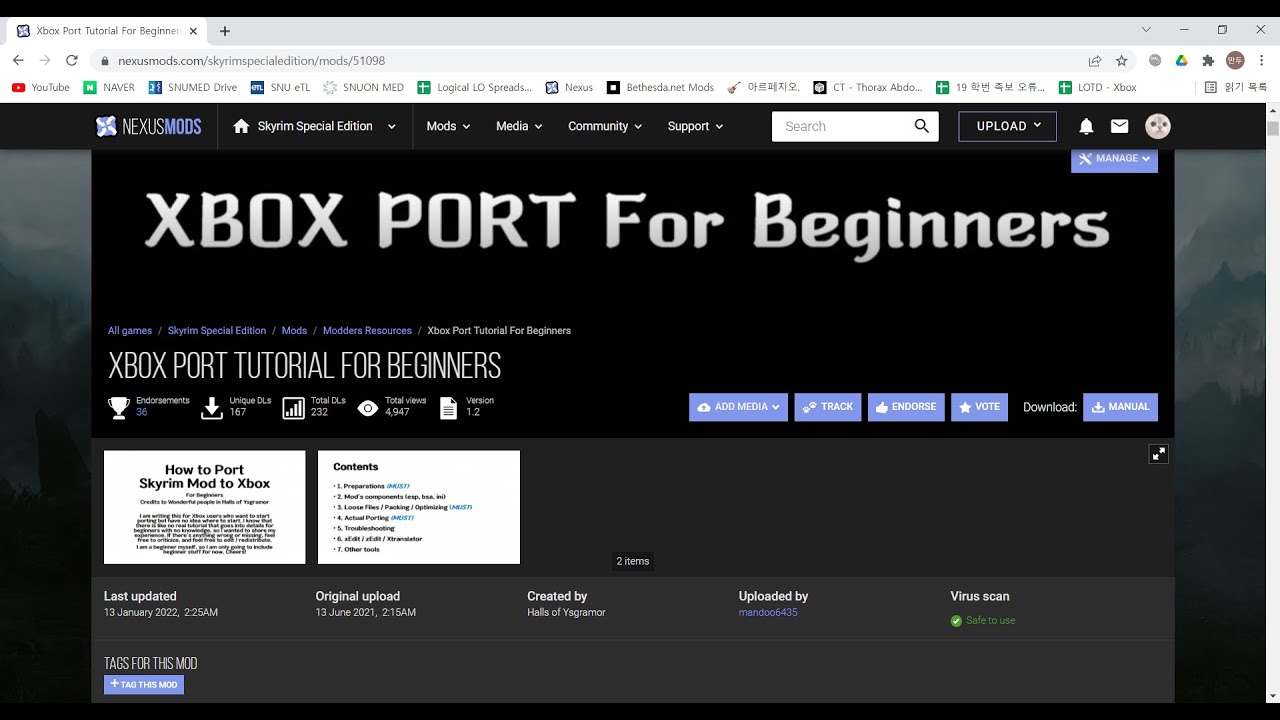Viewport: 1280px width, 720px height.
Task: Open the browser extensions puzzle icon
Action: tap(1208, 60)
